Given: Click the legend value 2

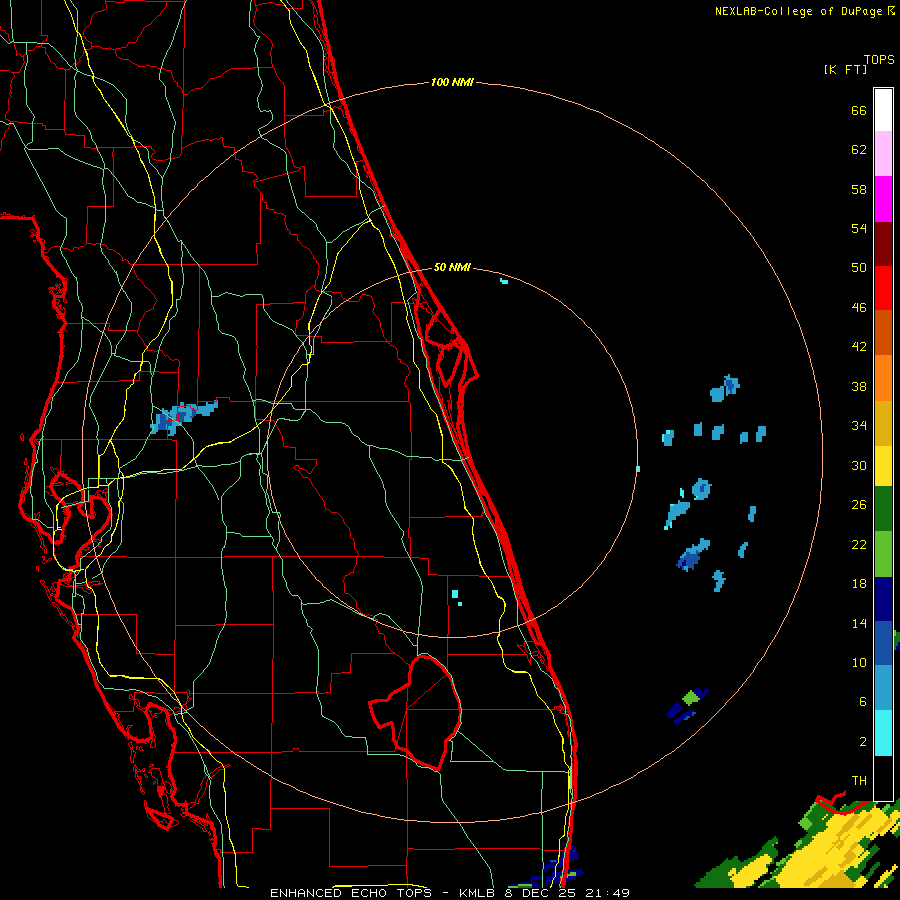Looking at the screenshot, I should coord(863,742).
